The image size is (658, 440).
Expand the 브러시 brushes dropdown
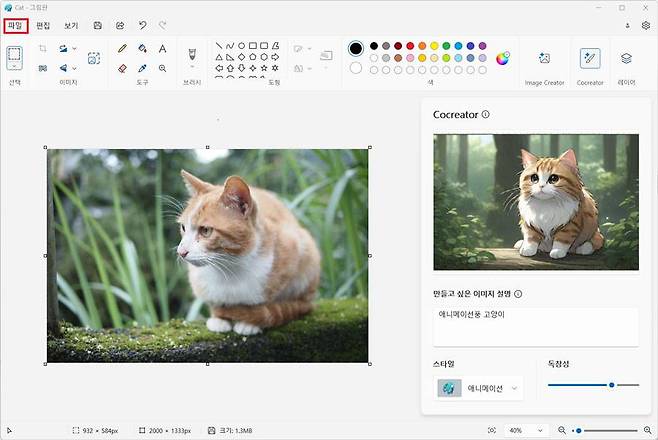tap(191, 68)
